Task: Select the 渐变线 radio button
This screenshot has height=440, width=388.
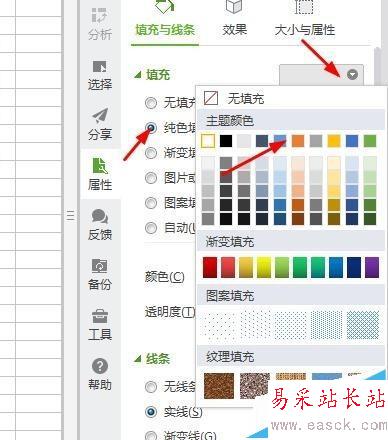Action: tap(151, 435)
